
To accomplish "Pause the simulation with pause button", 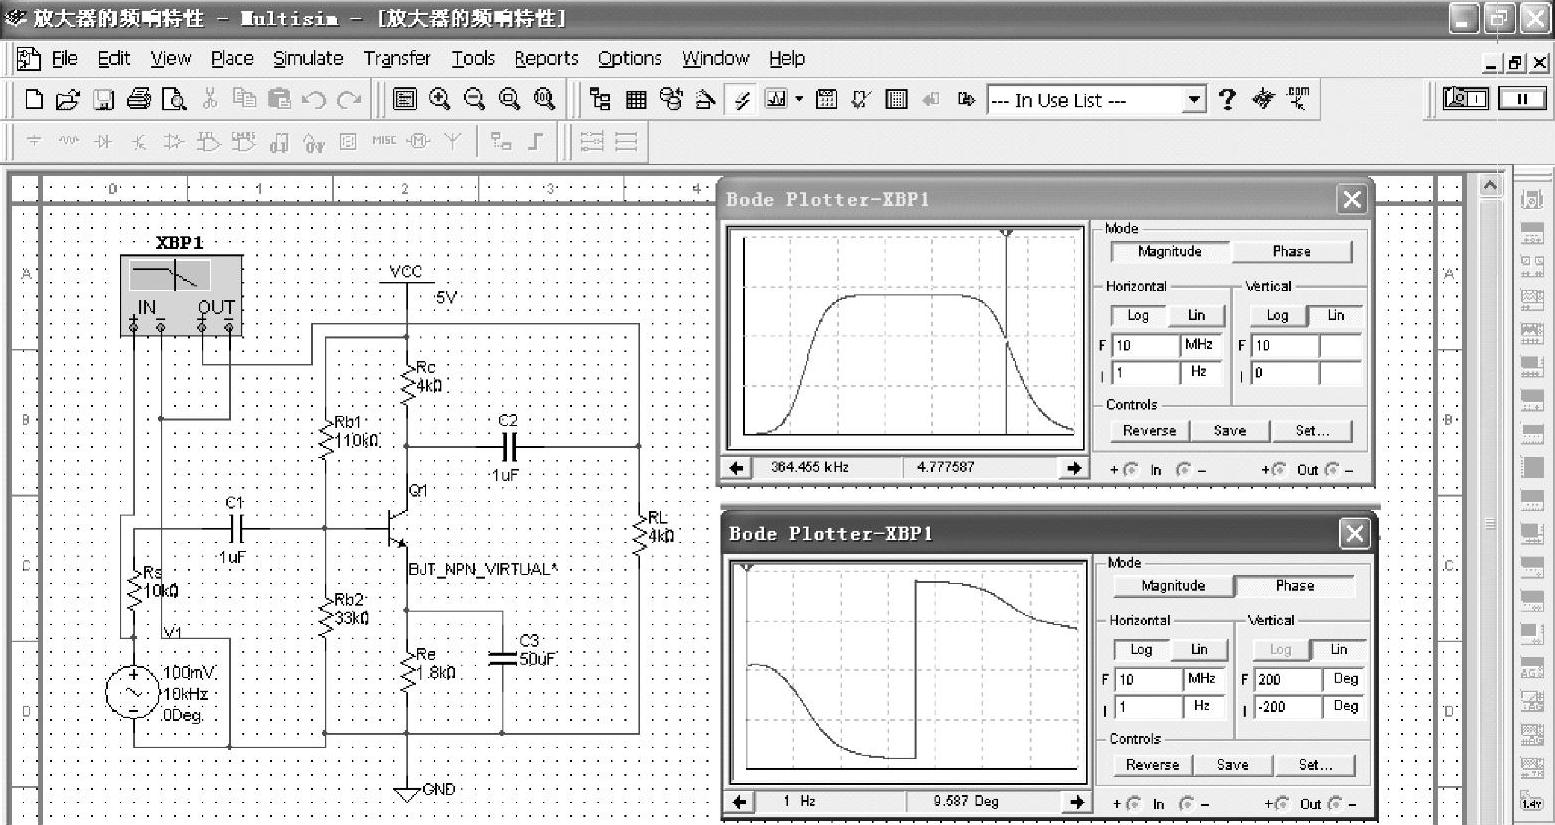I will pos(1522,98).
